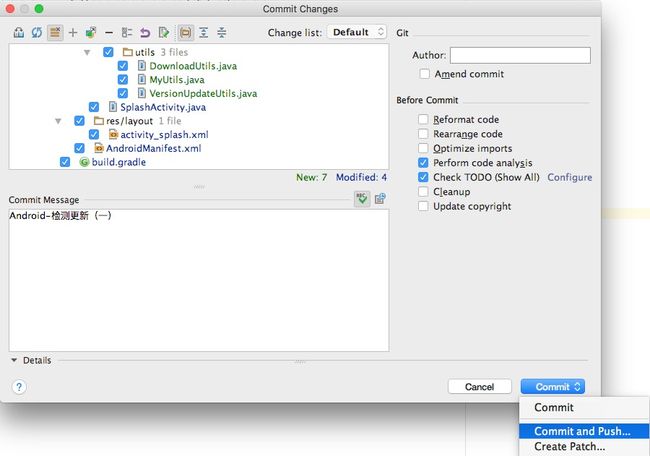Enable Optimize imports checkbox
The image size is (650, 456).
[x=423, y=148]
